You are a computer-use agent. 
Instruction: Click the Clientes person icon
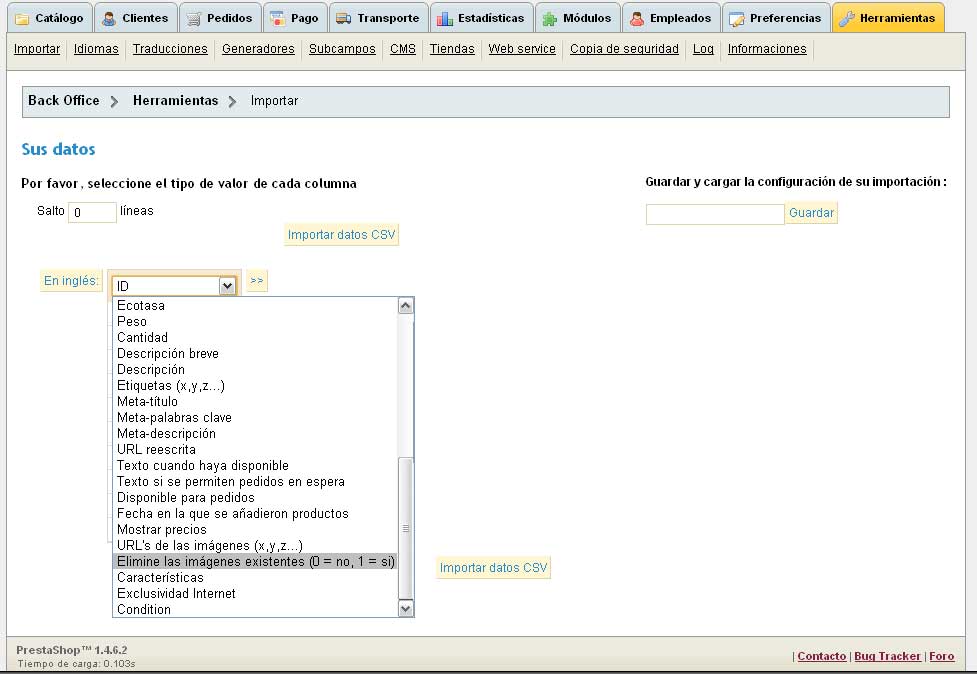[x=109, y=19]
